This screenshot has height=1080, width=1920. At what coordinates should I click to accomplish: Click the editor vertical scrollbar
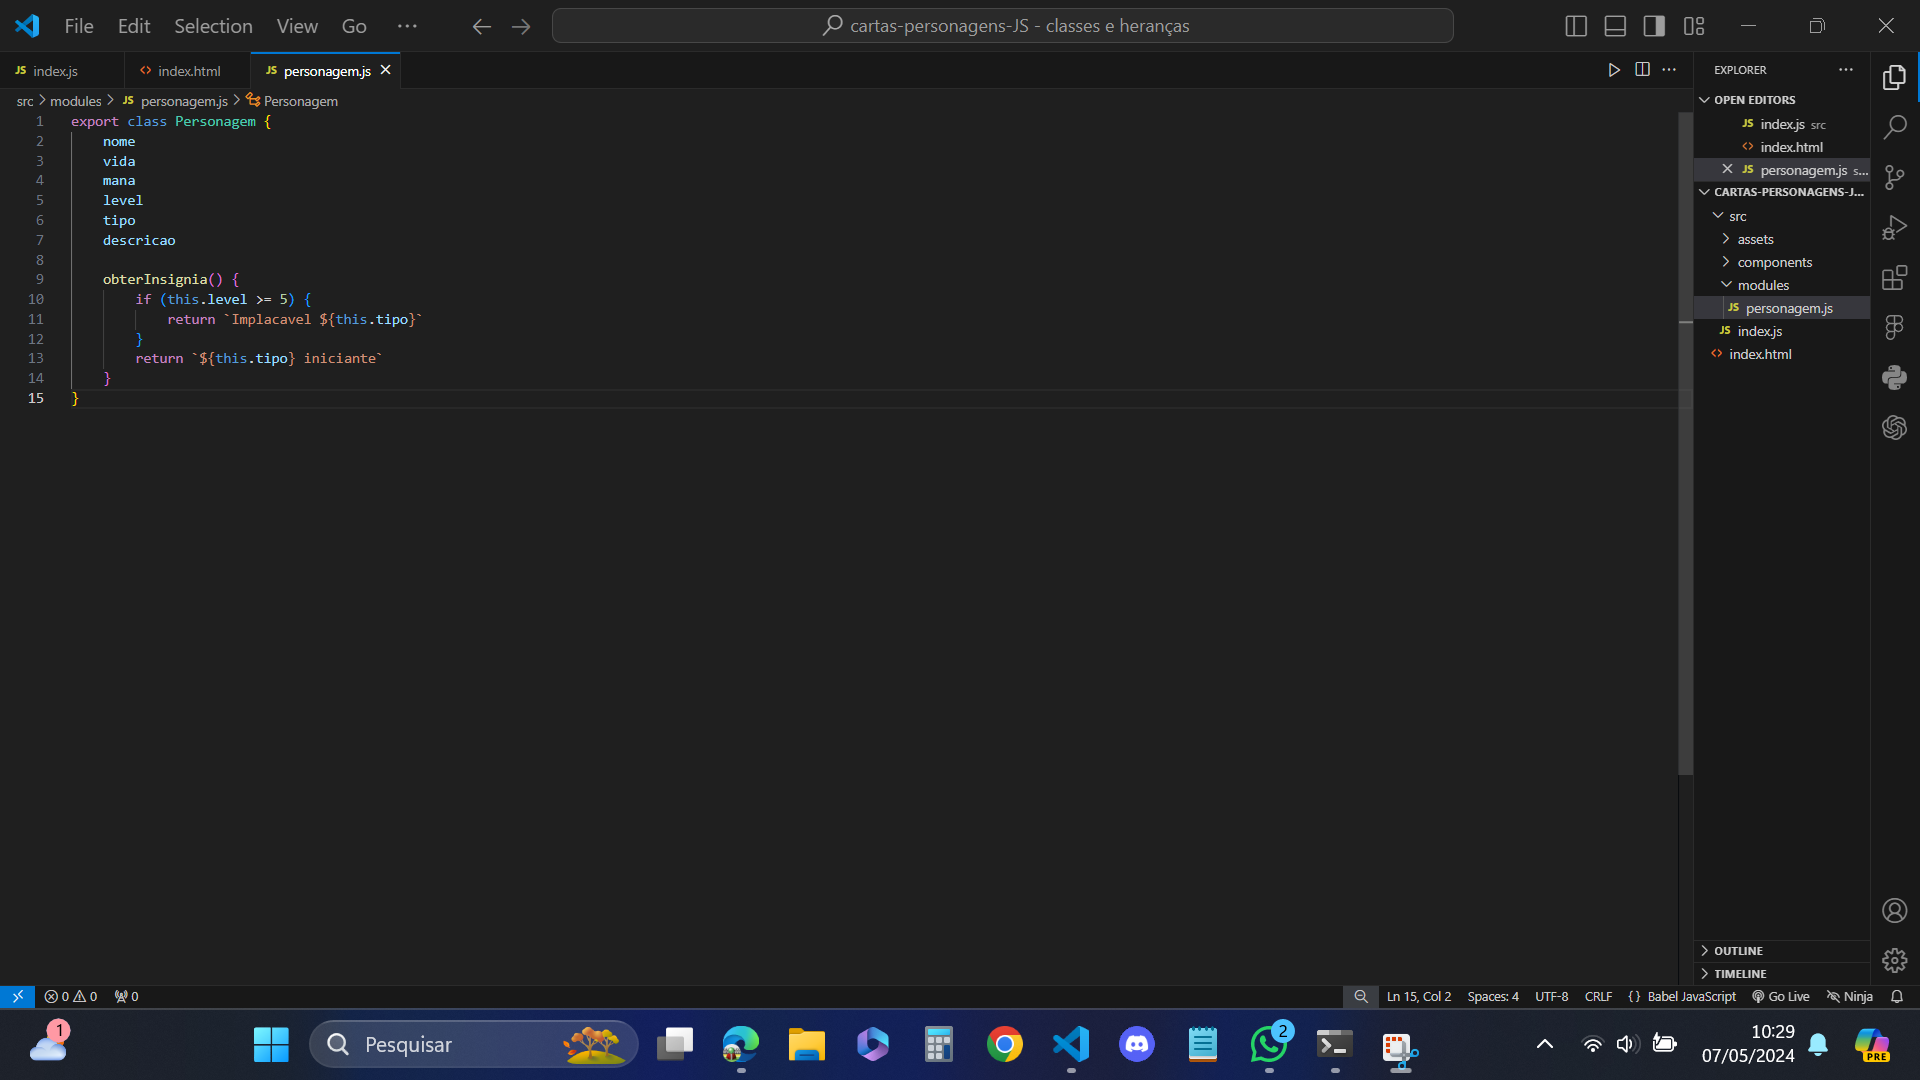click(1685, 443)
